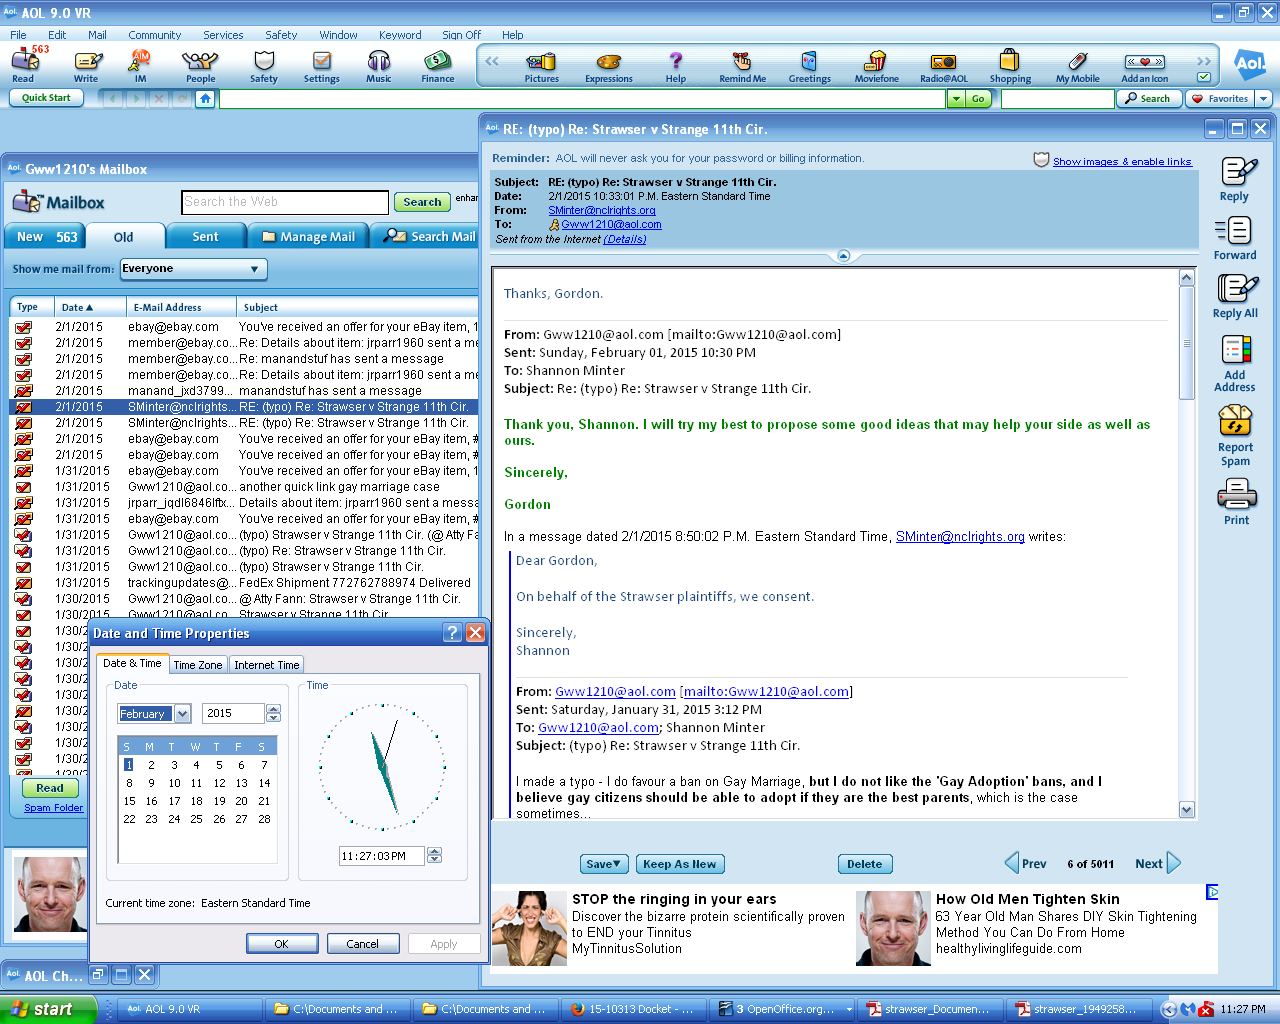Click the Report Spam icon
This screenshot has height=1024, width=1280.
pyautogui.click(x=1235, y=435)
